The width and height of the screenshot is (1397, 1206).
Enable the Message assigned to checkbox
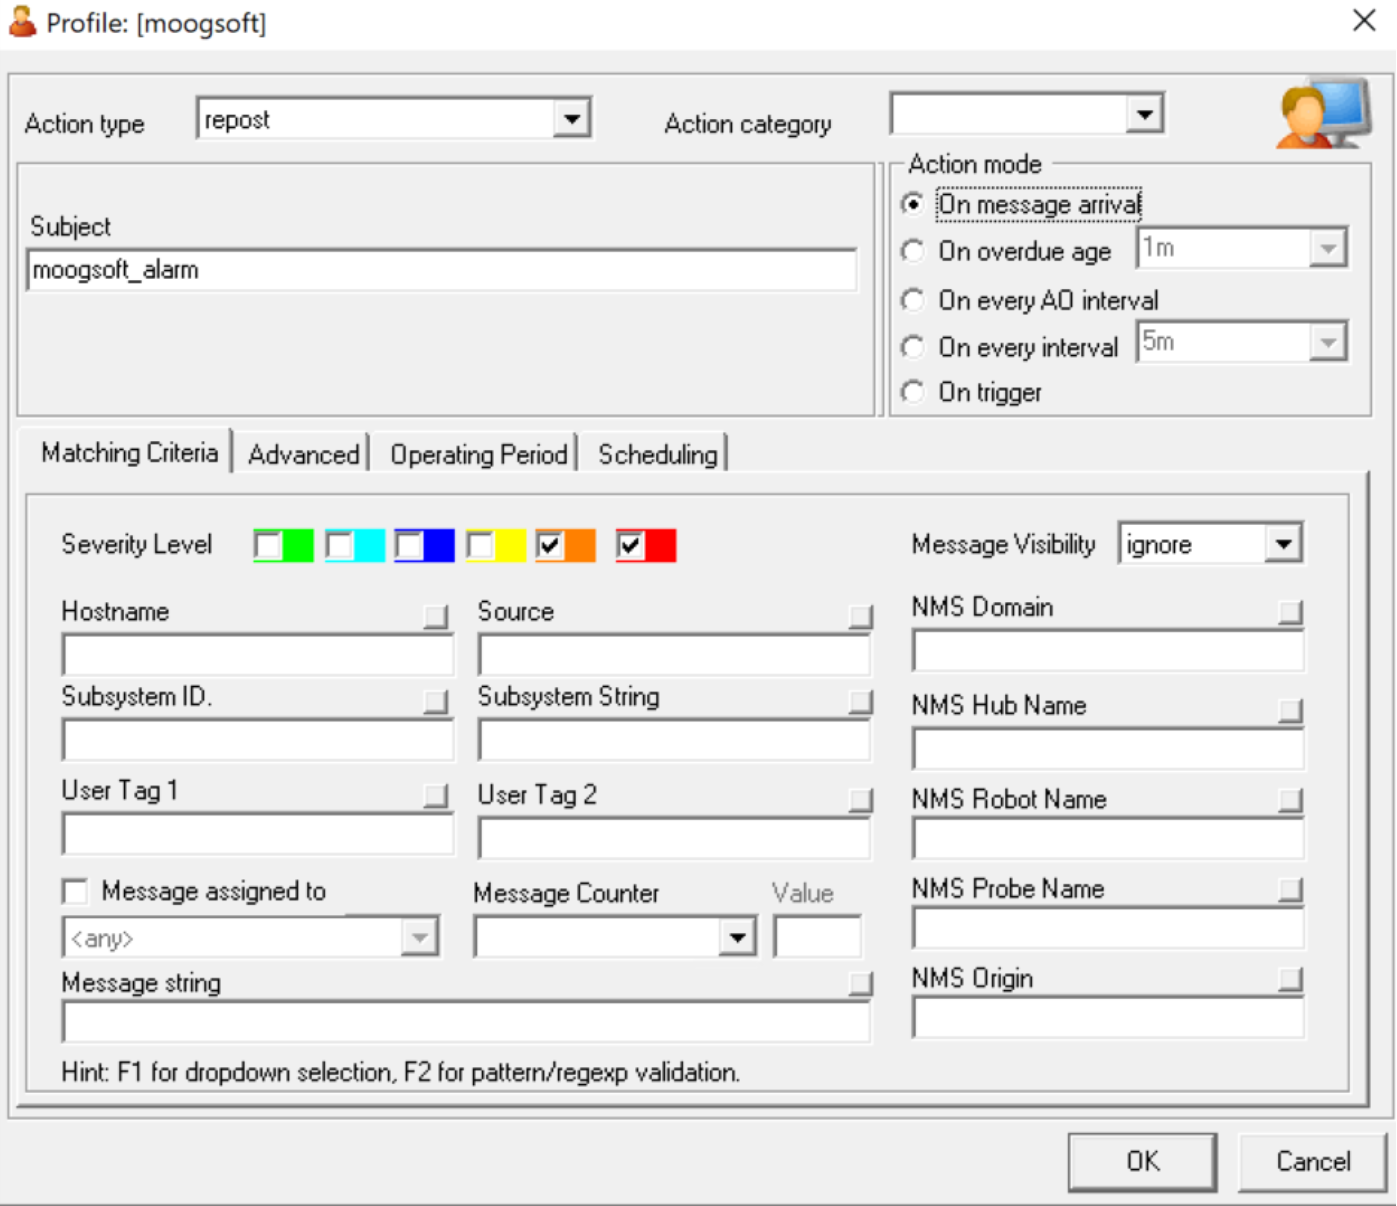(75, 891)
